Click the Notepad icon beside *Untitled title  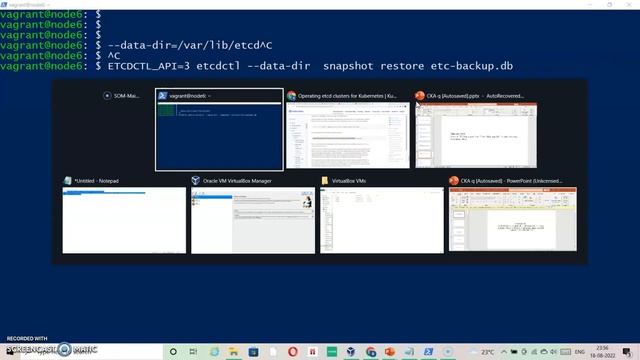point(68,181)
